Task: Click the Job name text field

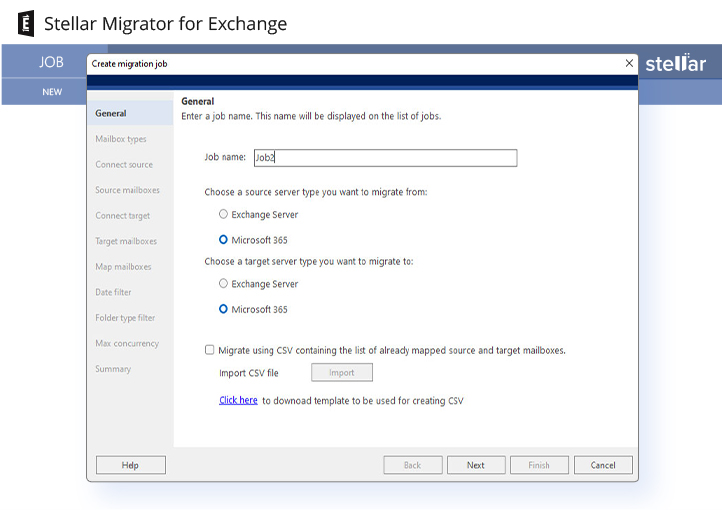Action: 385,158
